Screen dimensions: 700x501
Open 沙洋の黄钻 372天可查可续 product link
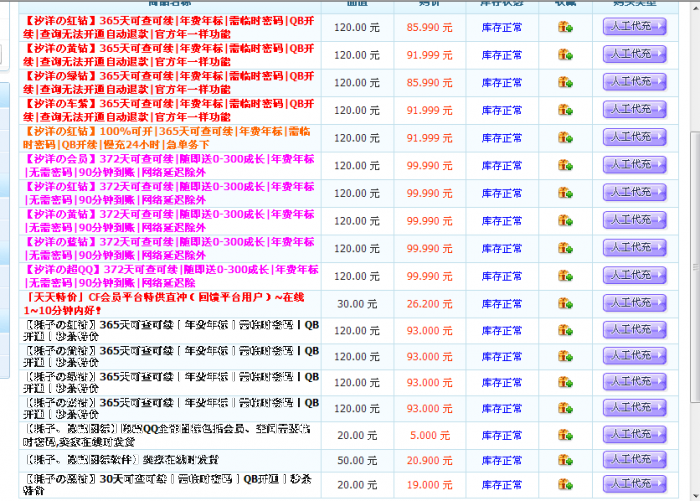click(169, 221)
